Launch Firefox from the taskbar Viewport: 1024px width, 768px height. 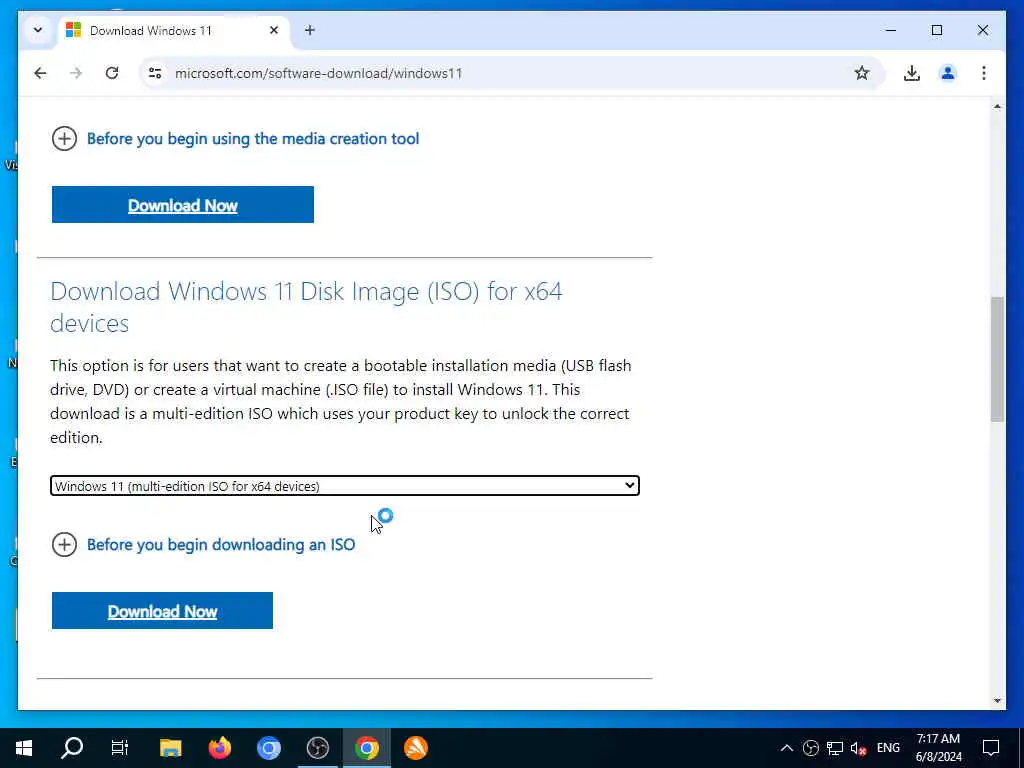click(219, 748)
